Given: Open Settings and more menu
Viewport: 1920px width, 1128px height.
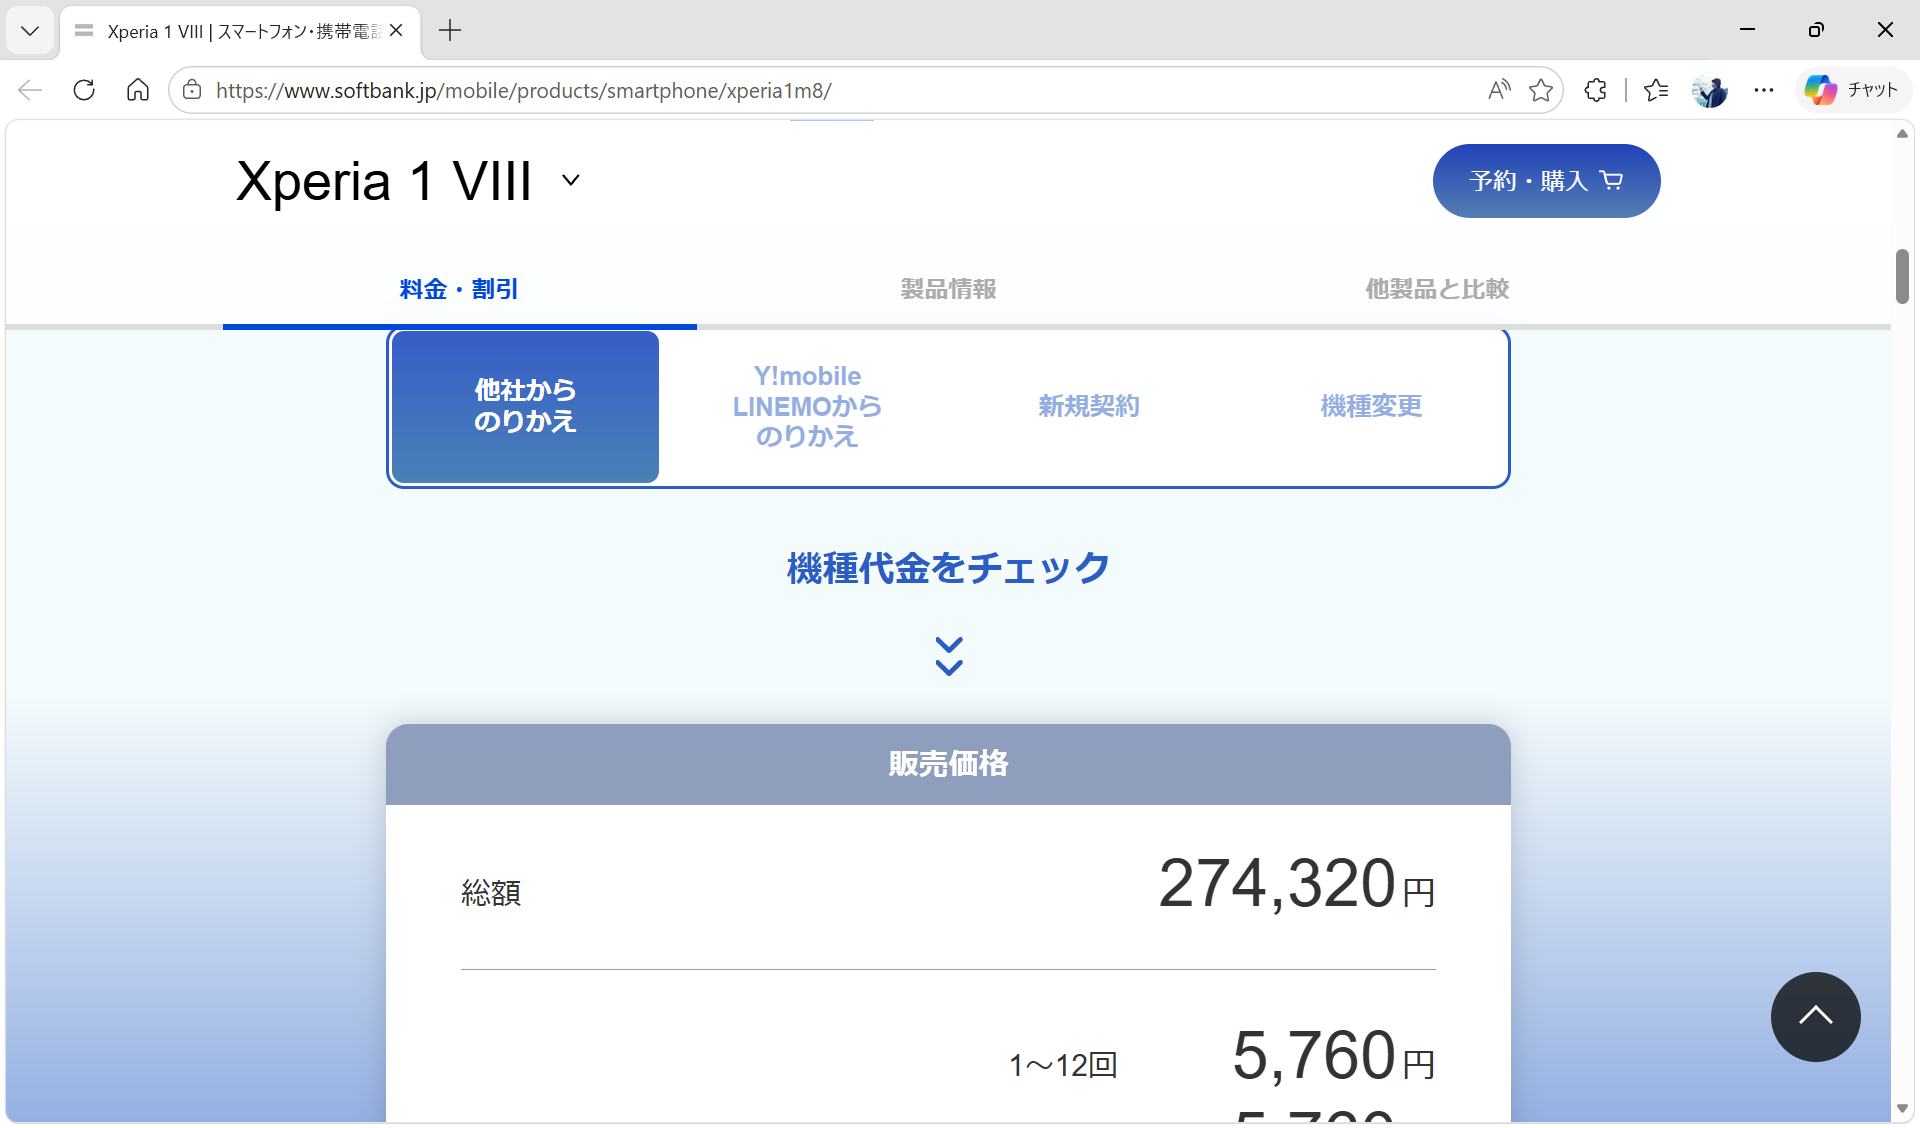Looking at the screenshot, I should coord(1764,90).
